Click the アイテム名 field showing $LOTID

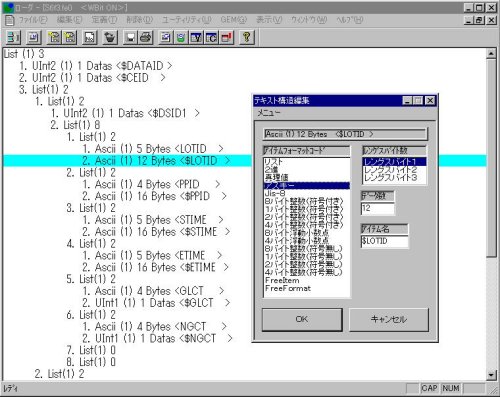pyautogui.click(x=384, y=241)
